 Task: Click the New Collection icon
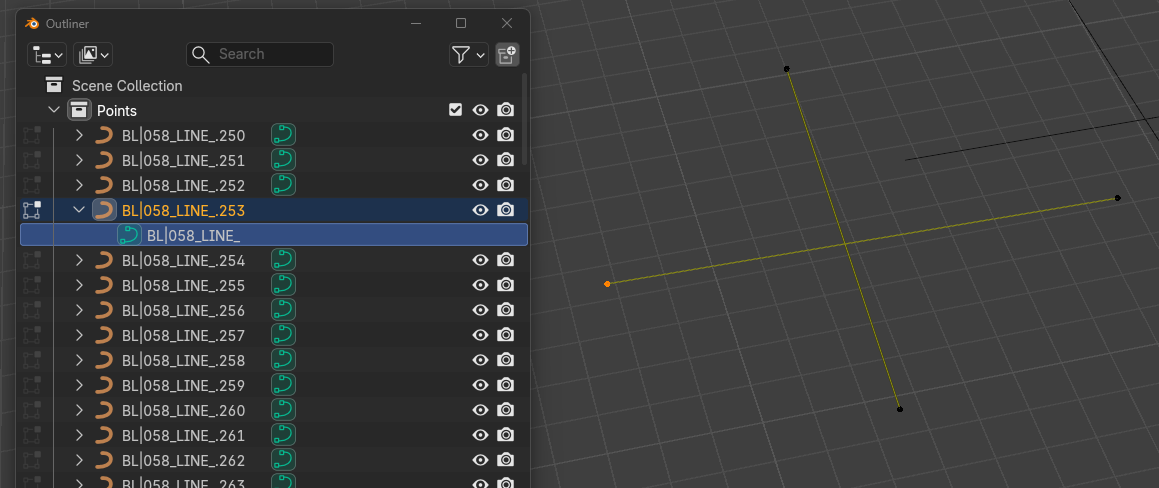click(507, 55)
